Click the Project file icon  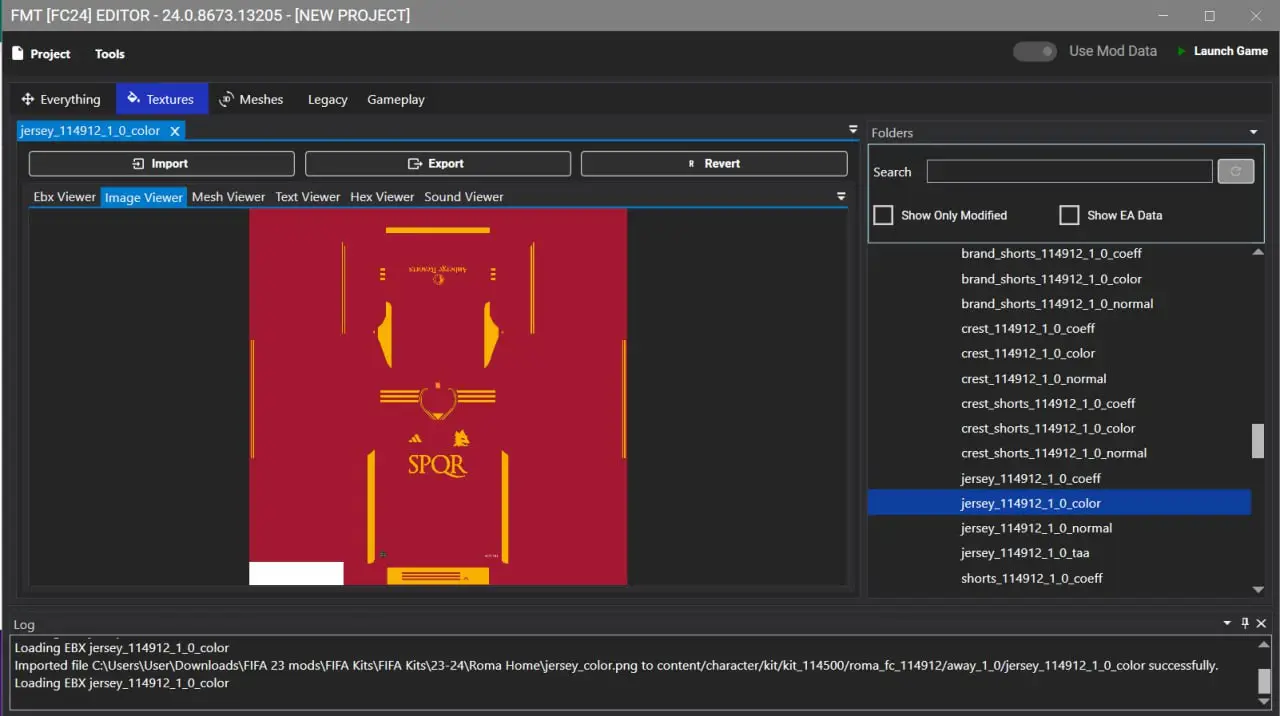tap(17, 54)
